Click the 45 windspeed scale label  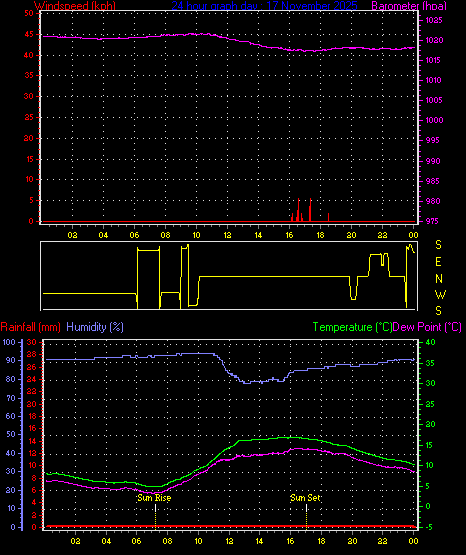pyautogui.click(x=29, y=34)
